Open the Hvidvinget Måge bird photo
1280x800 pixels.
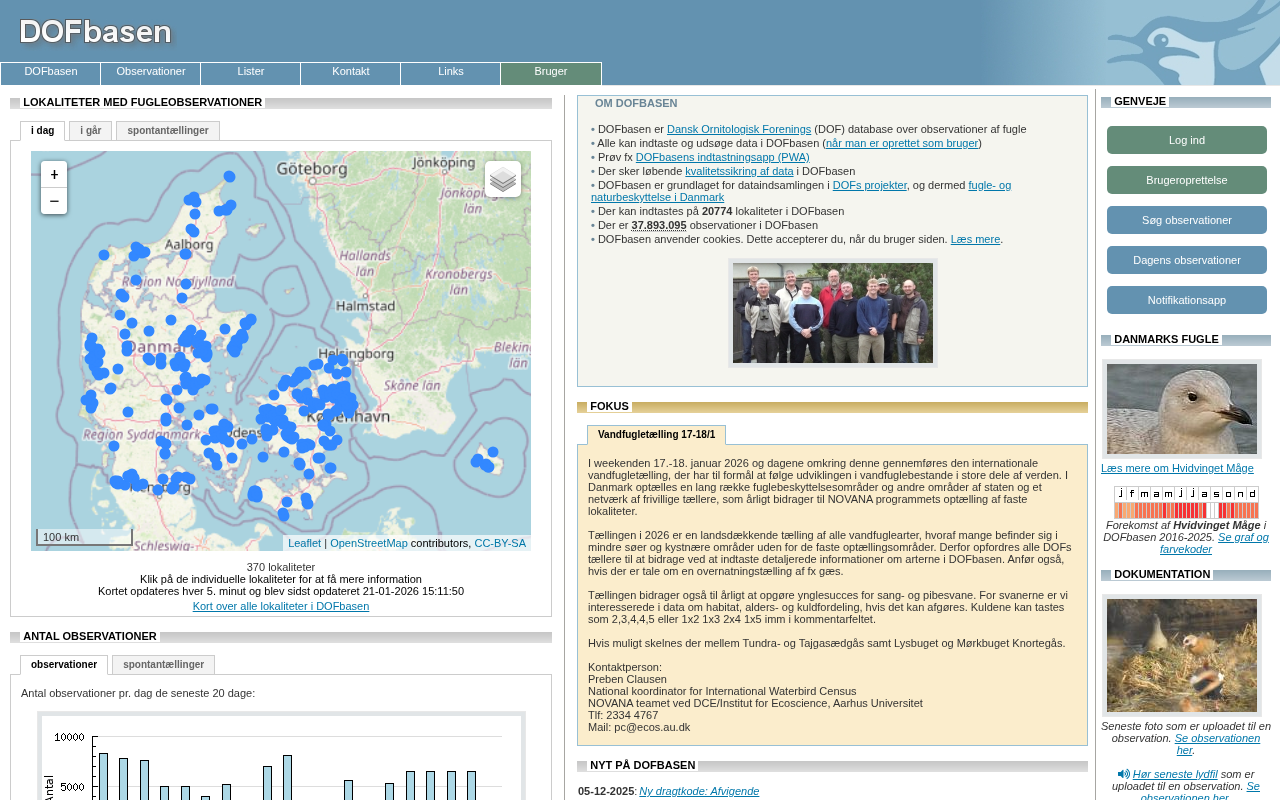[1181, 409]
